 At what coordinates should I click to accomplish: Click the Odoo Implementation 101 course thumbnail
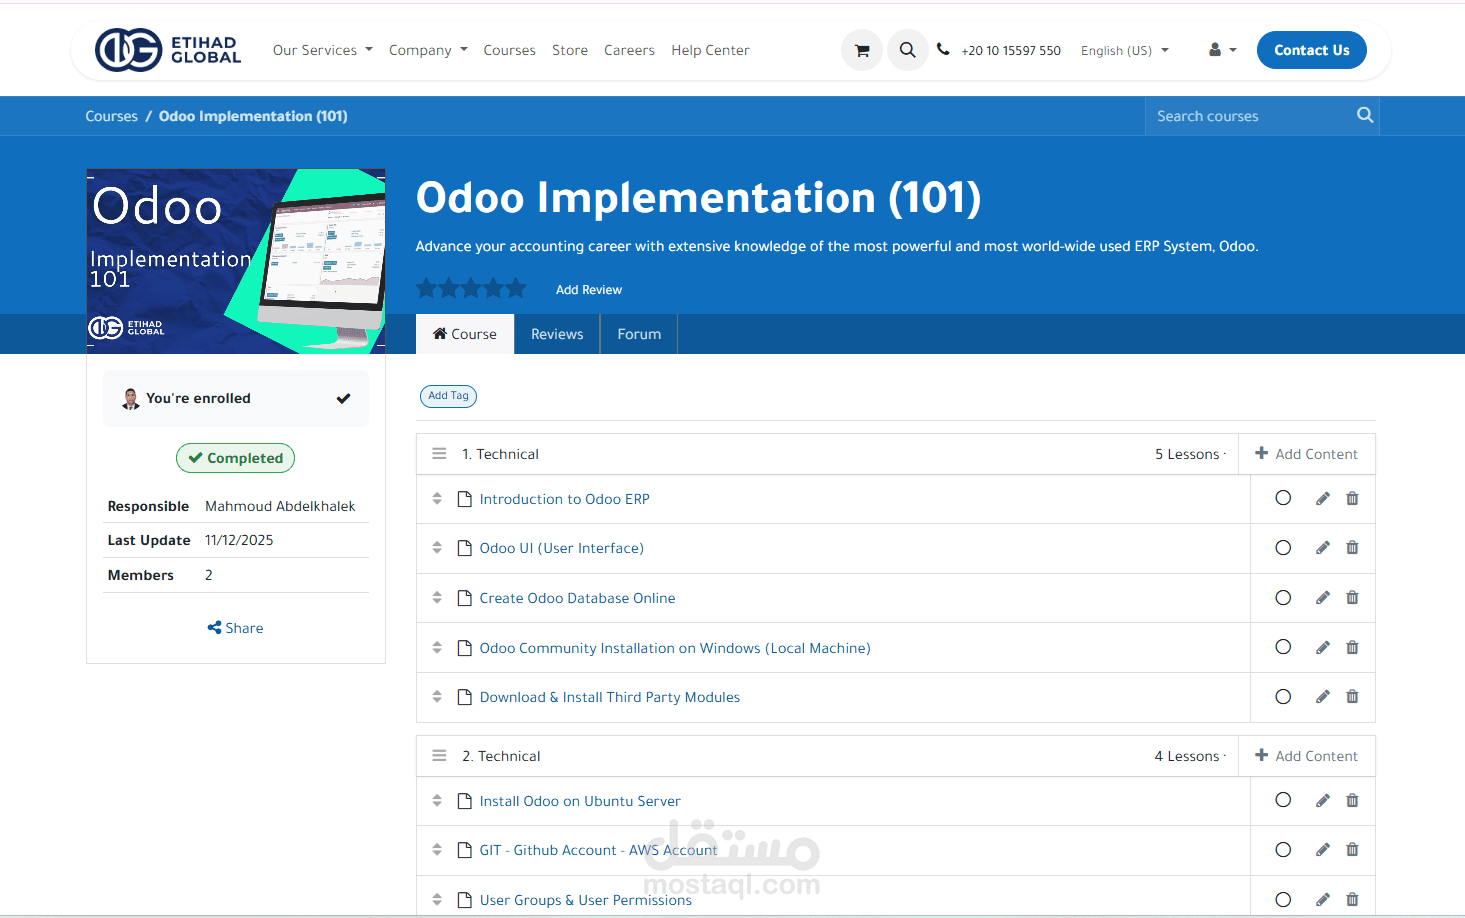[x=236, y=261]
